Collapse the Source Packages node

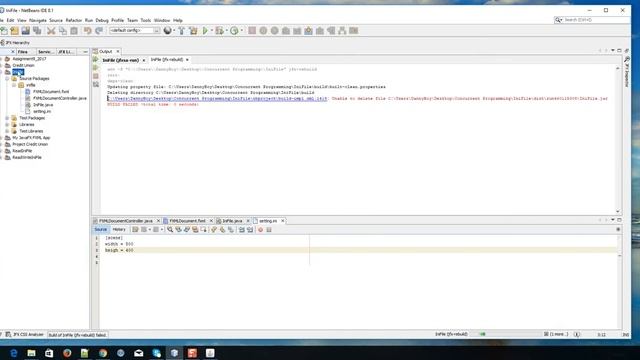[7, 78]
